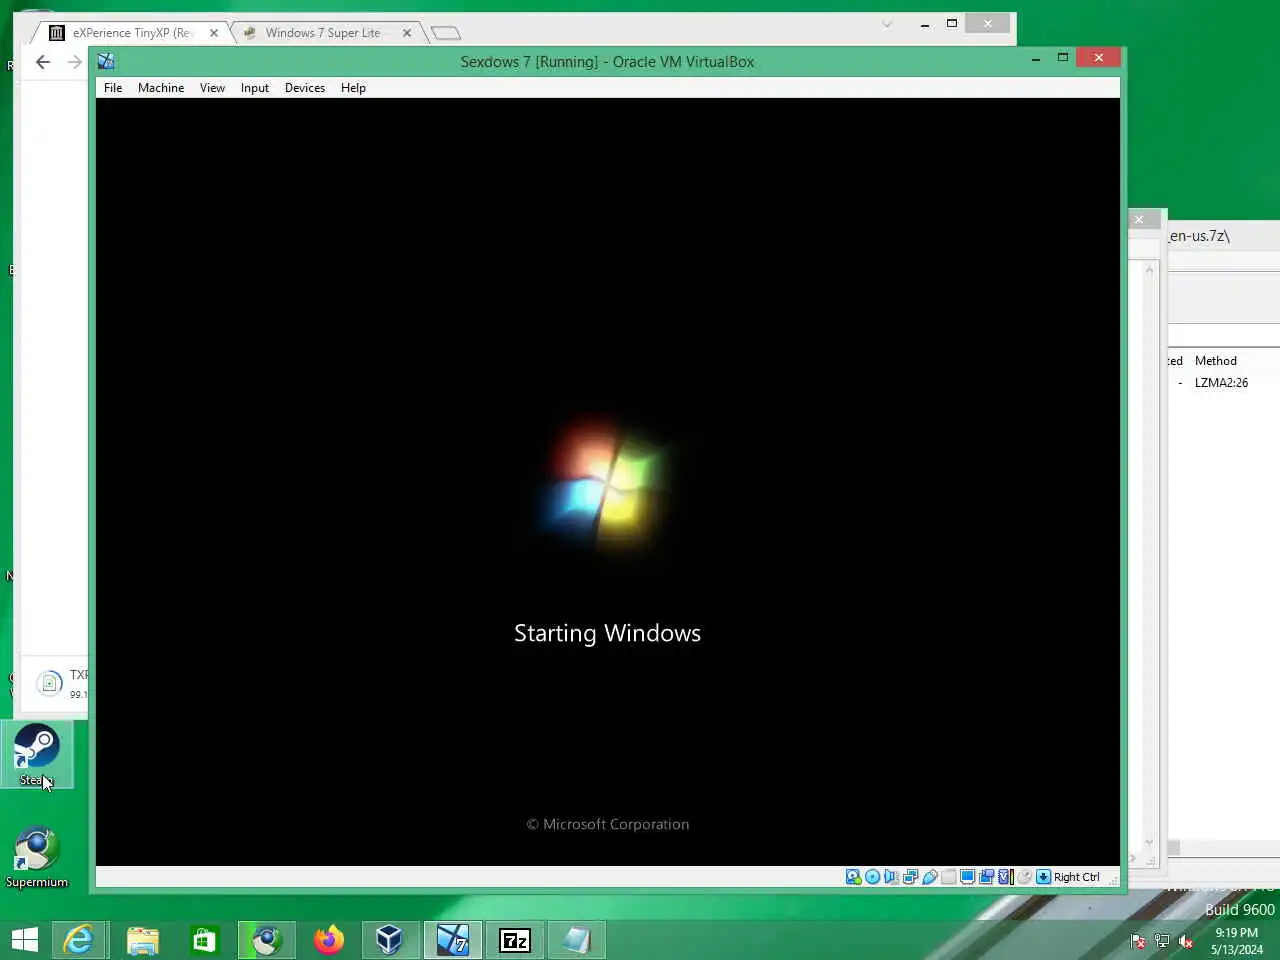This screenshot has height=960, width=1280.
Task: Switch to the running Windows 7 VM taskbar icon
Action: (x=452, y=940)
